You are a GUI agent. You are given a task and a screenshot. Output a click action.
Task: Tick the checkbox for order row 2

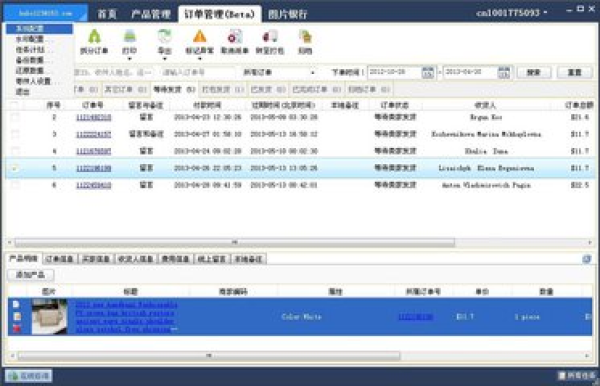15,117
